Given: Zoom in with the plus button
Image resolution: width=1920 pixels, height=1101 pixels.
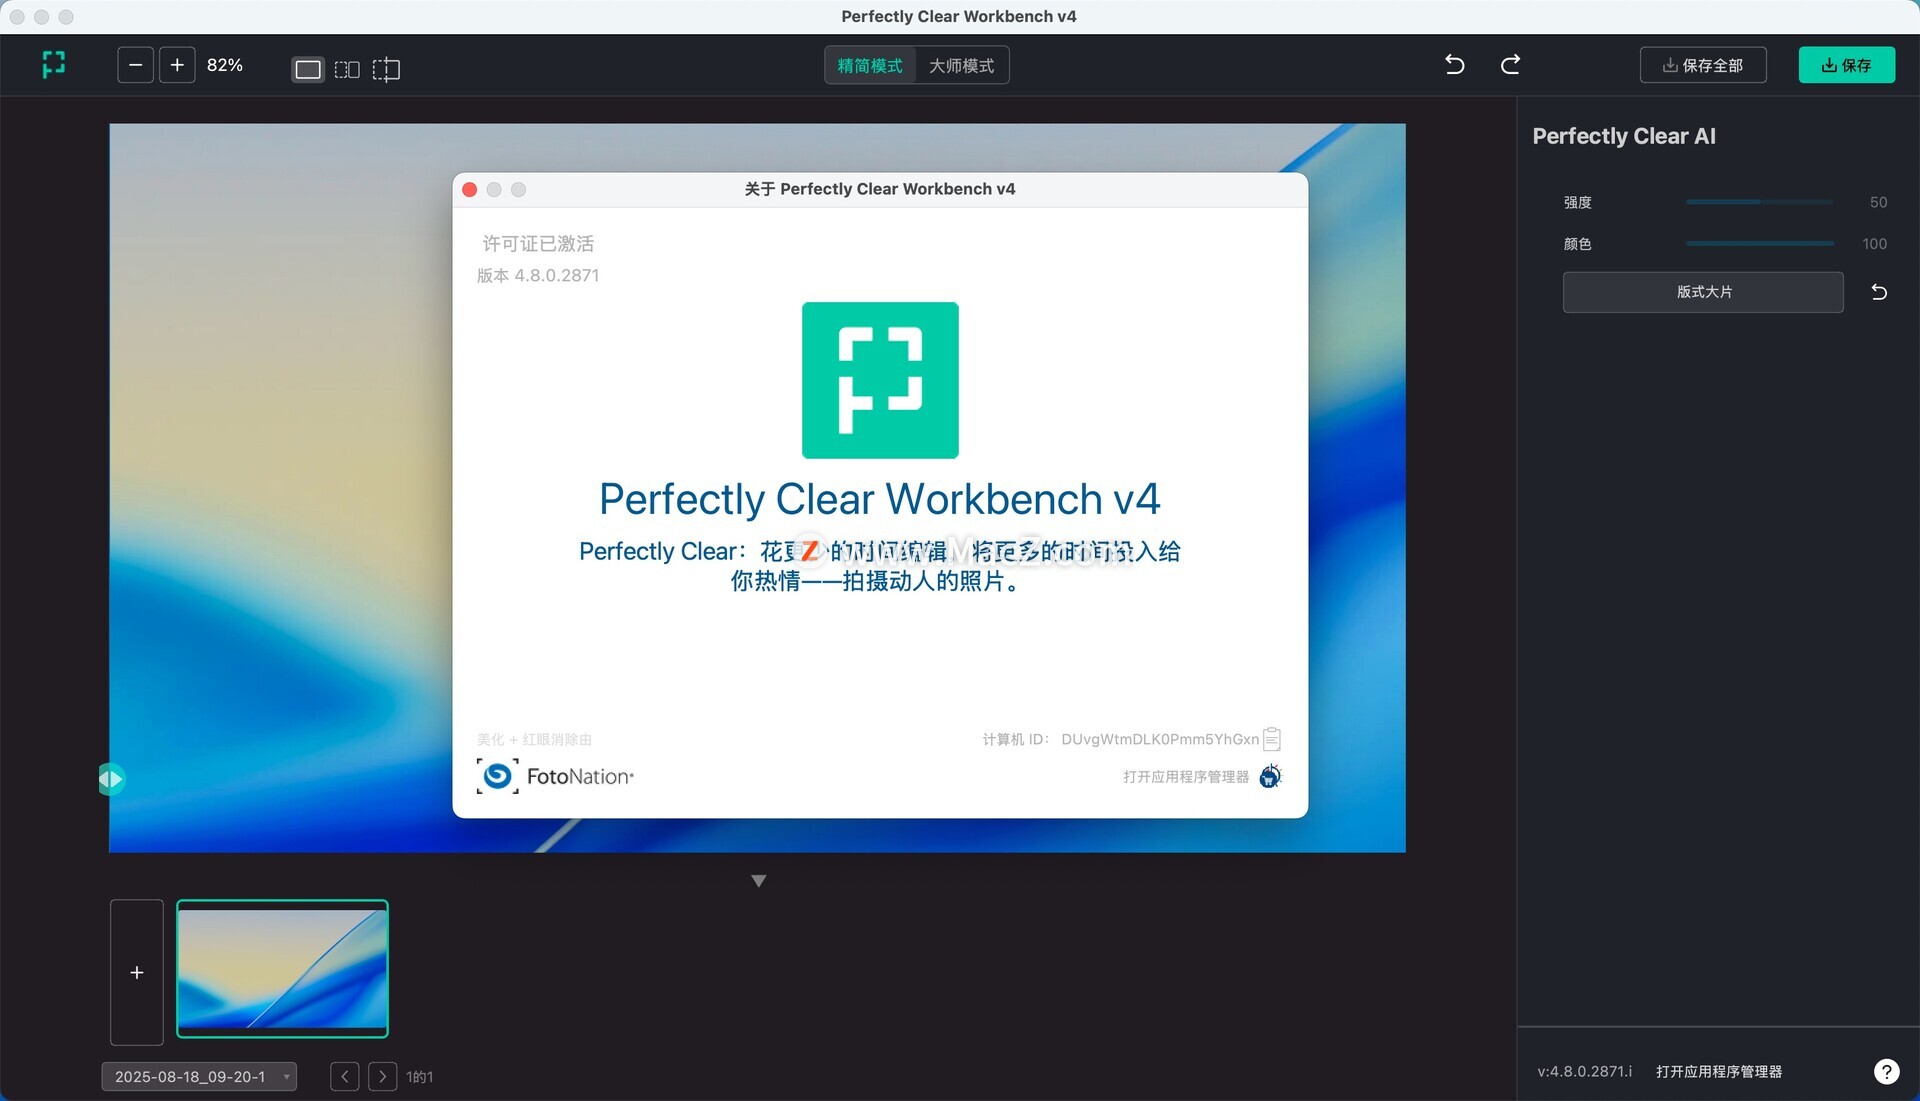Looking at the screenshot, I should (177, 65).
